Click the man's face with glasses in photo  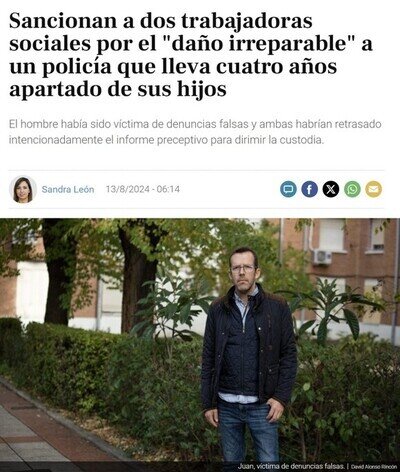click(x=244, y=269)
